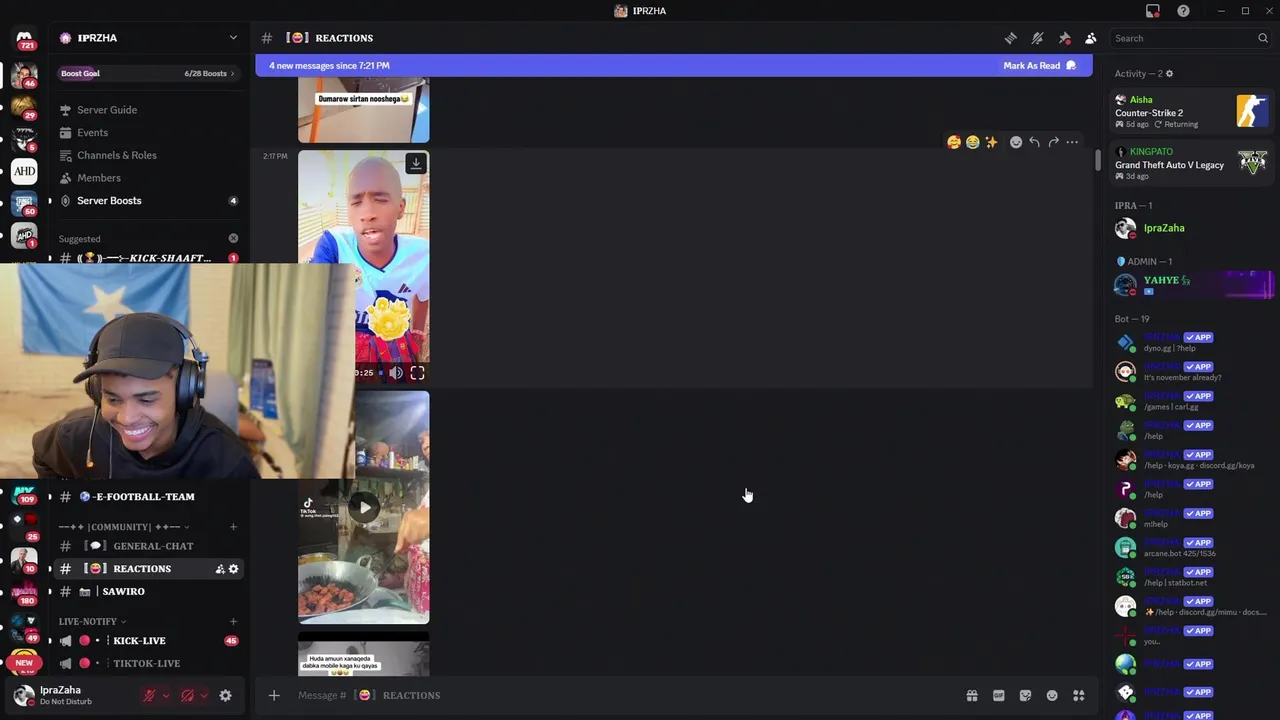This screenshot has width=1280, height=720.
Task: Open the gift Nitro icon
Action: point(972,696)
